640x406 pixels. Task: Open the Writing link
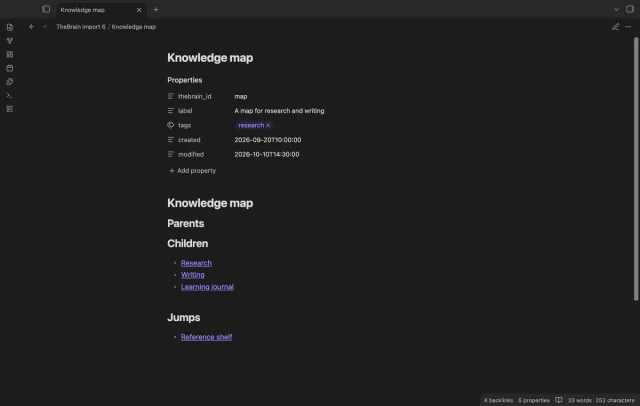pyautogui.click(x=193, y=275)
